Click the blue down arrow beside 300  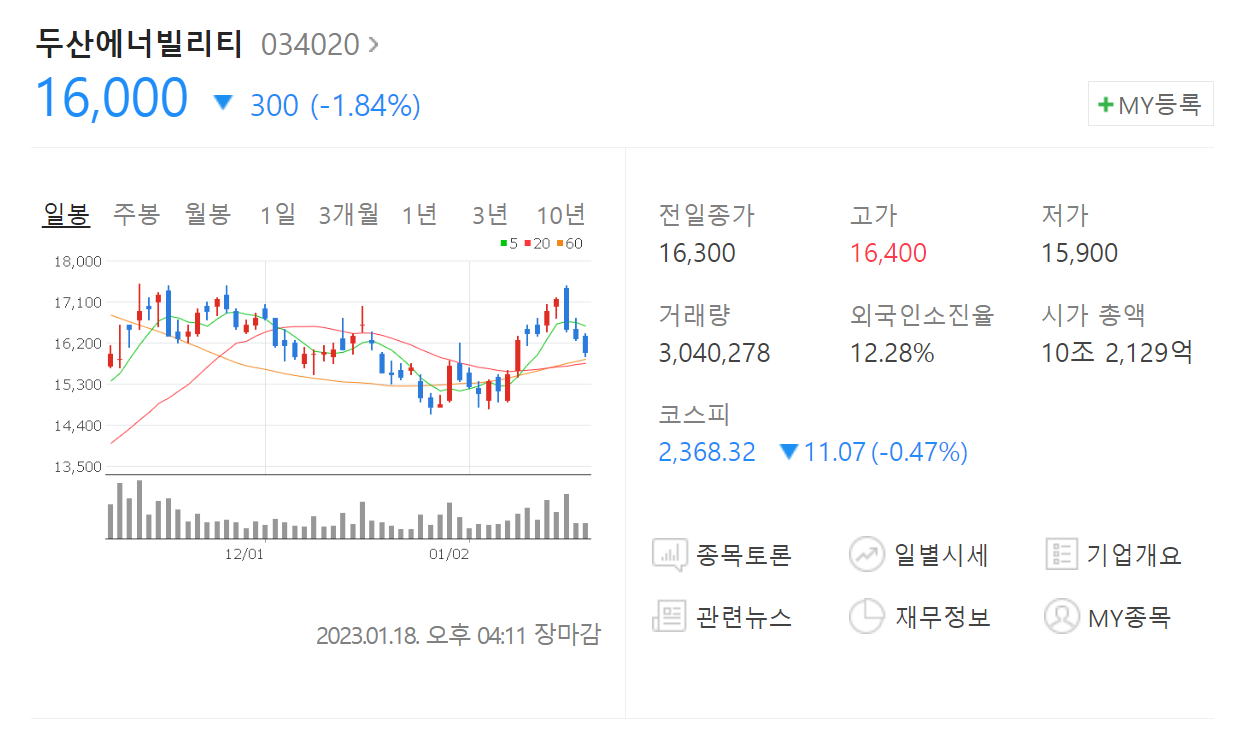click(x=223, y=102)
